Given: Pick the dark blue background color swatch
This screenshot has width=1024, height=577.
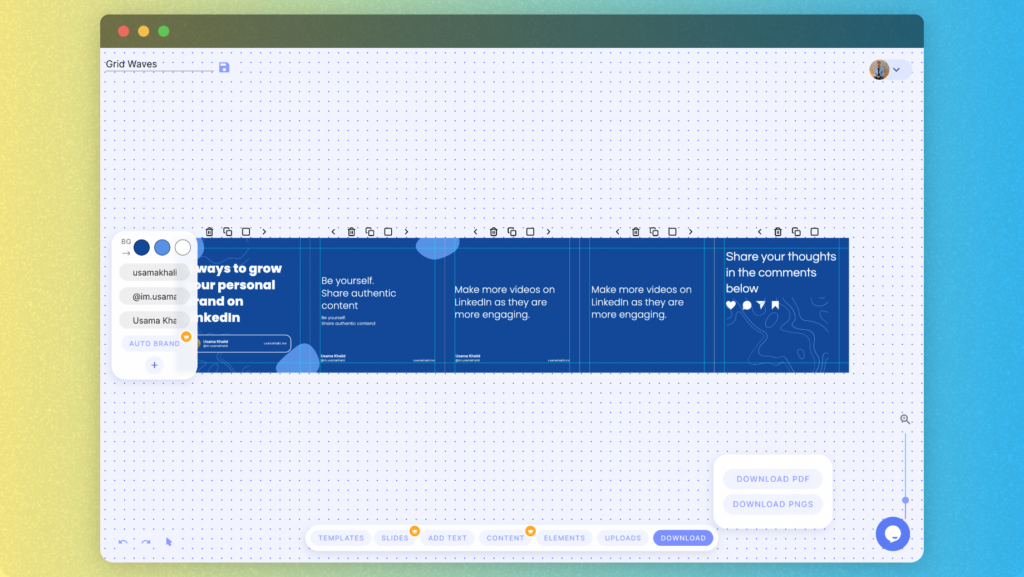Looking at the screenshot, I should coord(142,247).
